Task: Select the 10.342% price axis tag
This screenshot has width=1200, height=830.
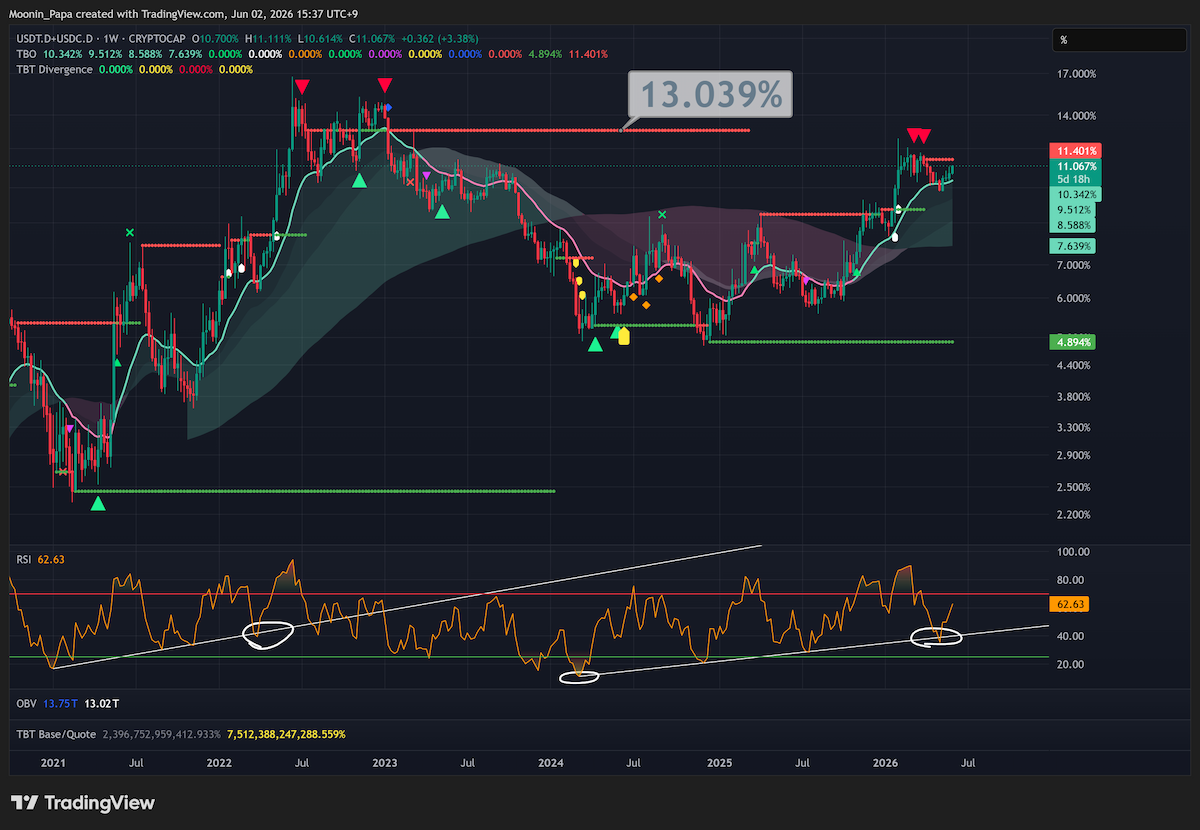Action: (1075, 194)
